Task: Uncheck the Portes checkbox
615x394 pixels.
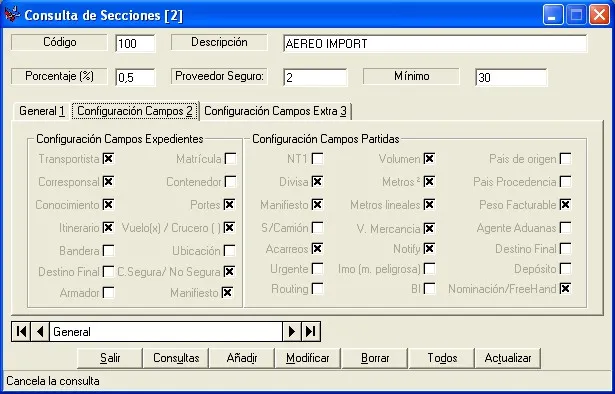Action: point(229,205)
